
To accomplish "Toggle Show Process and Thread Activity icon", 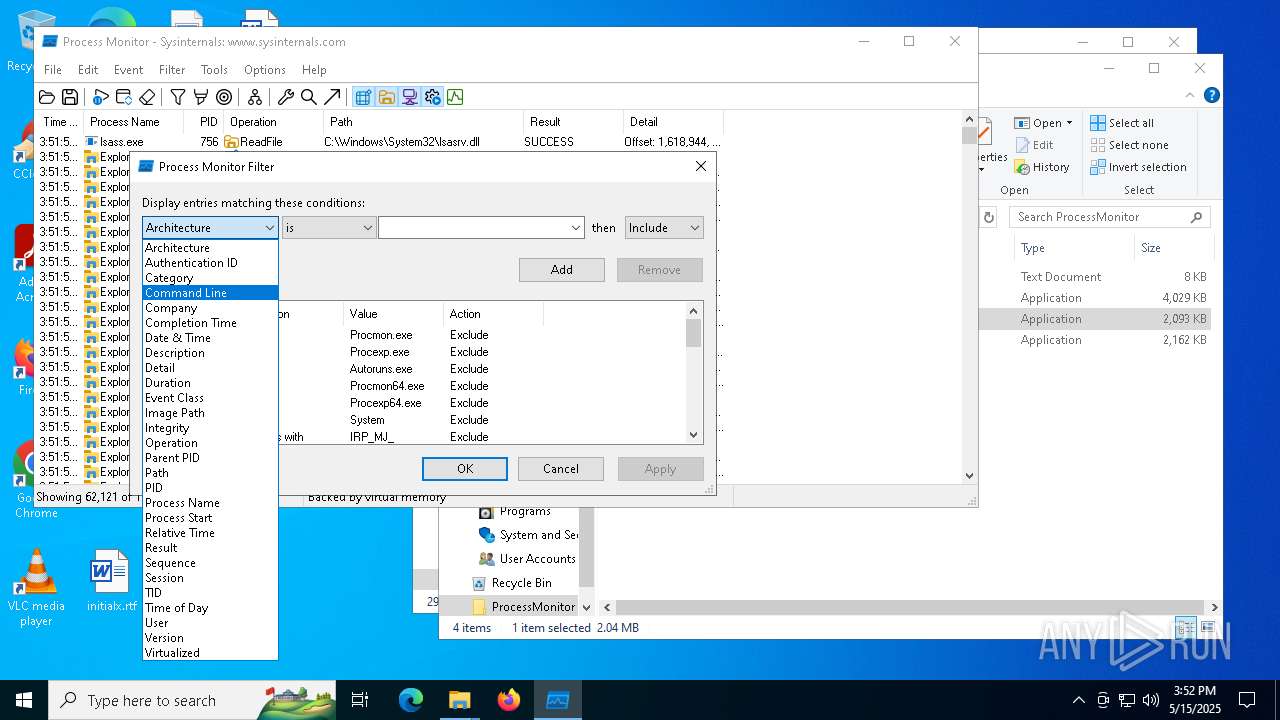I will (x=432, y=97).
